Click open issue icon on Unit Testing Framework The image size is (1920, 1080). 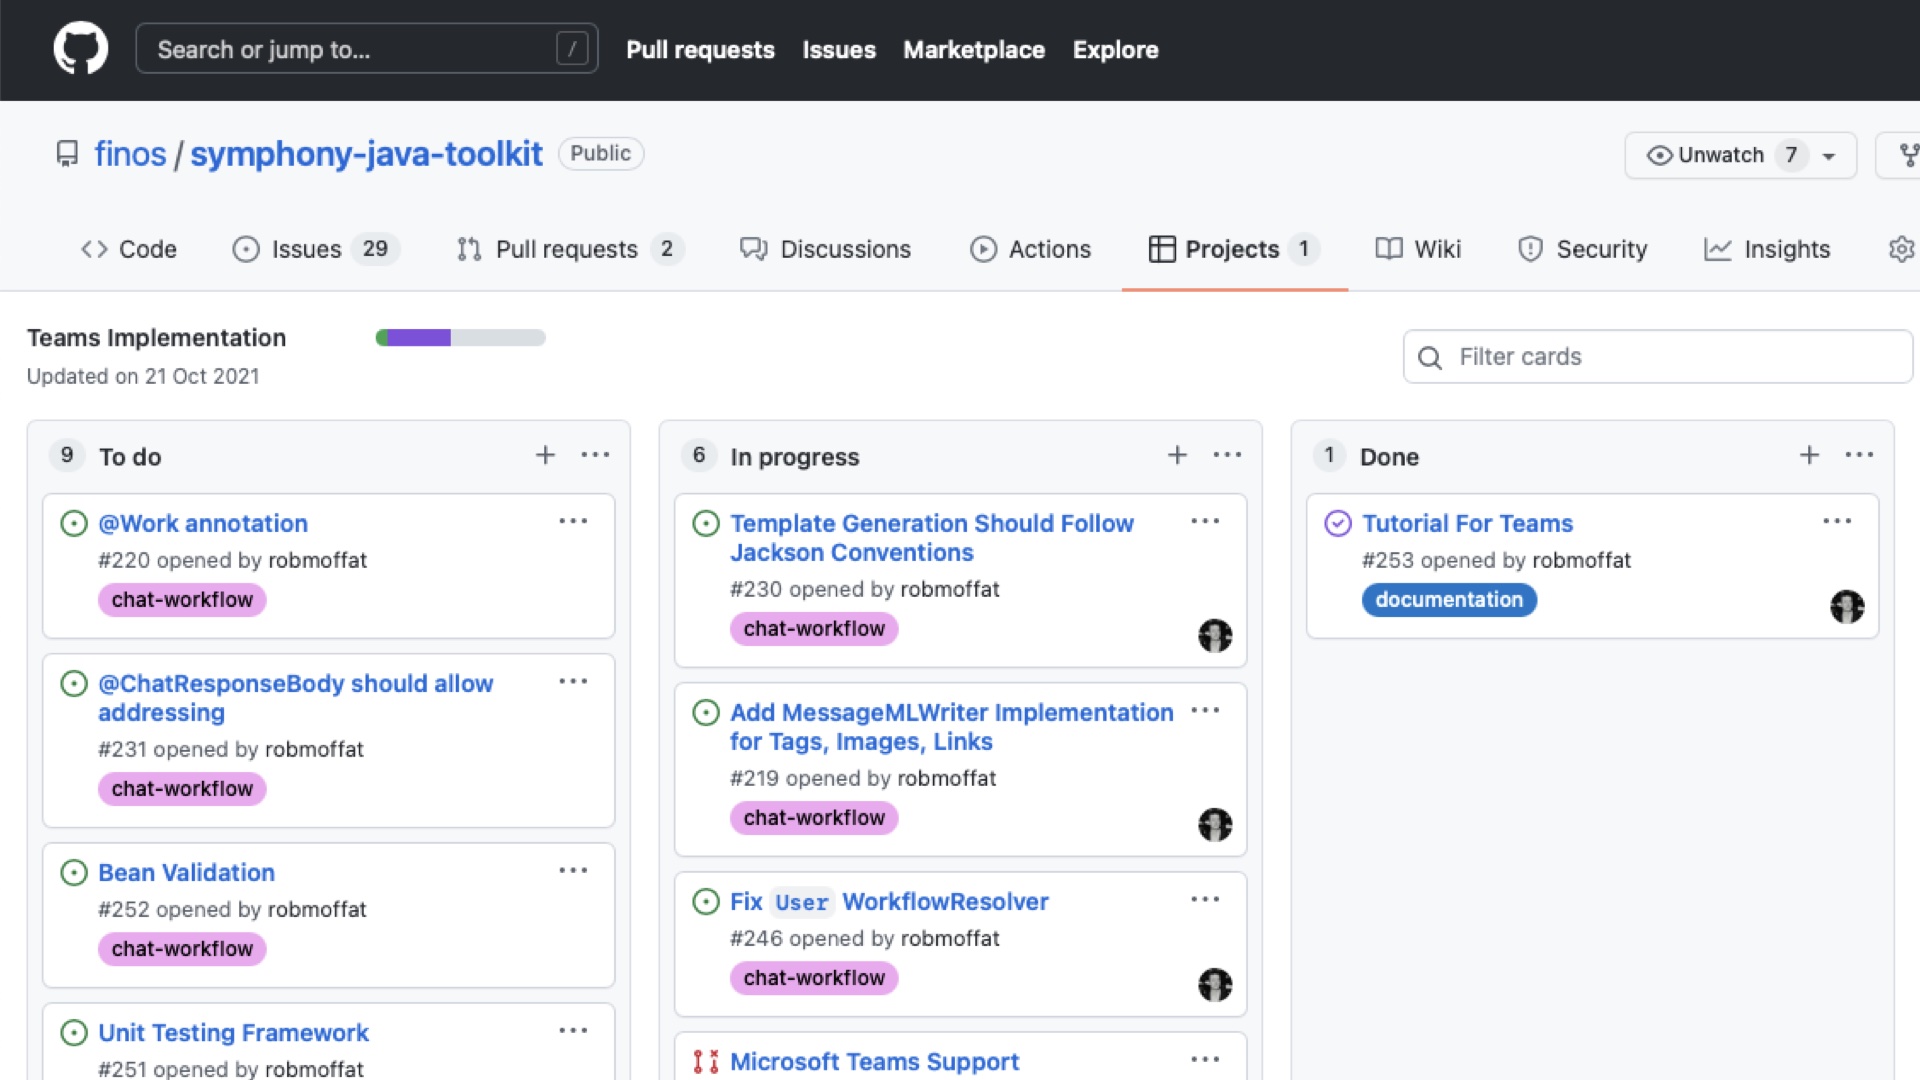[x=74, y=1032]
